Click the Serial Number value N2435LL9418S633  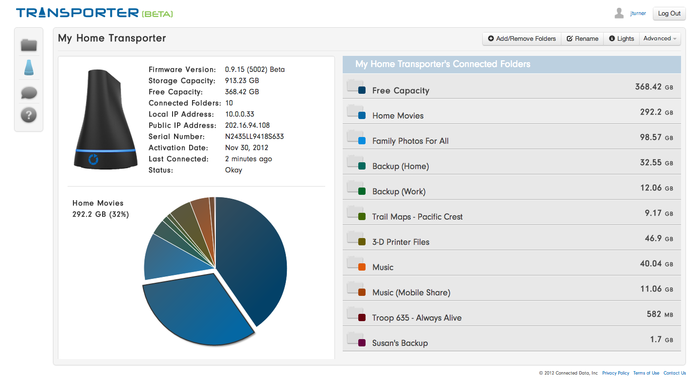tap(254, 136)
